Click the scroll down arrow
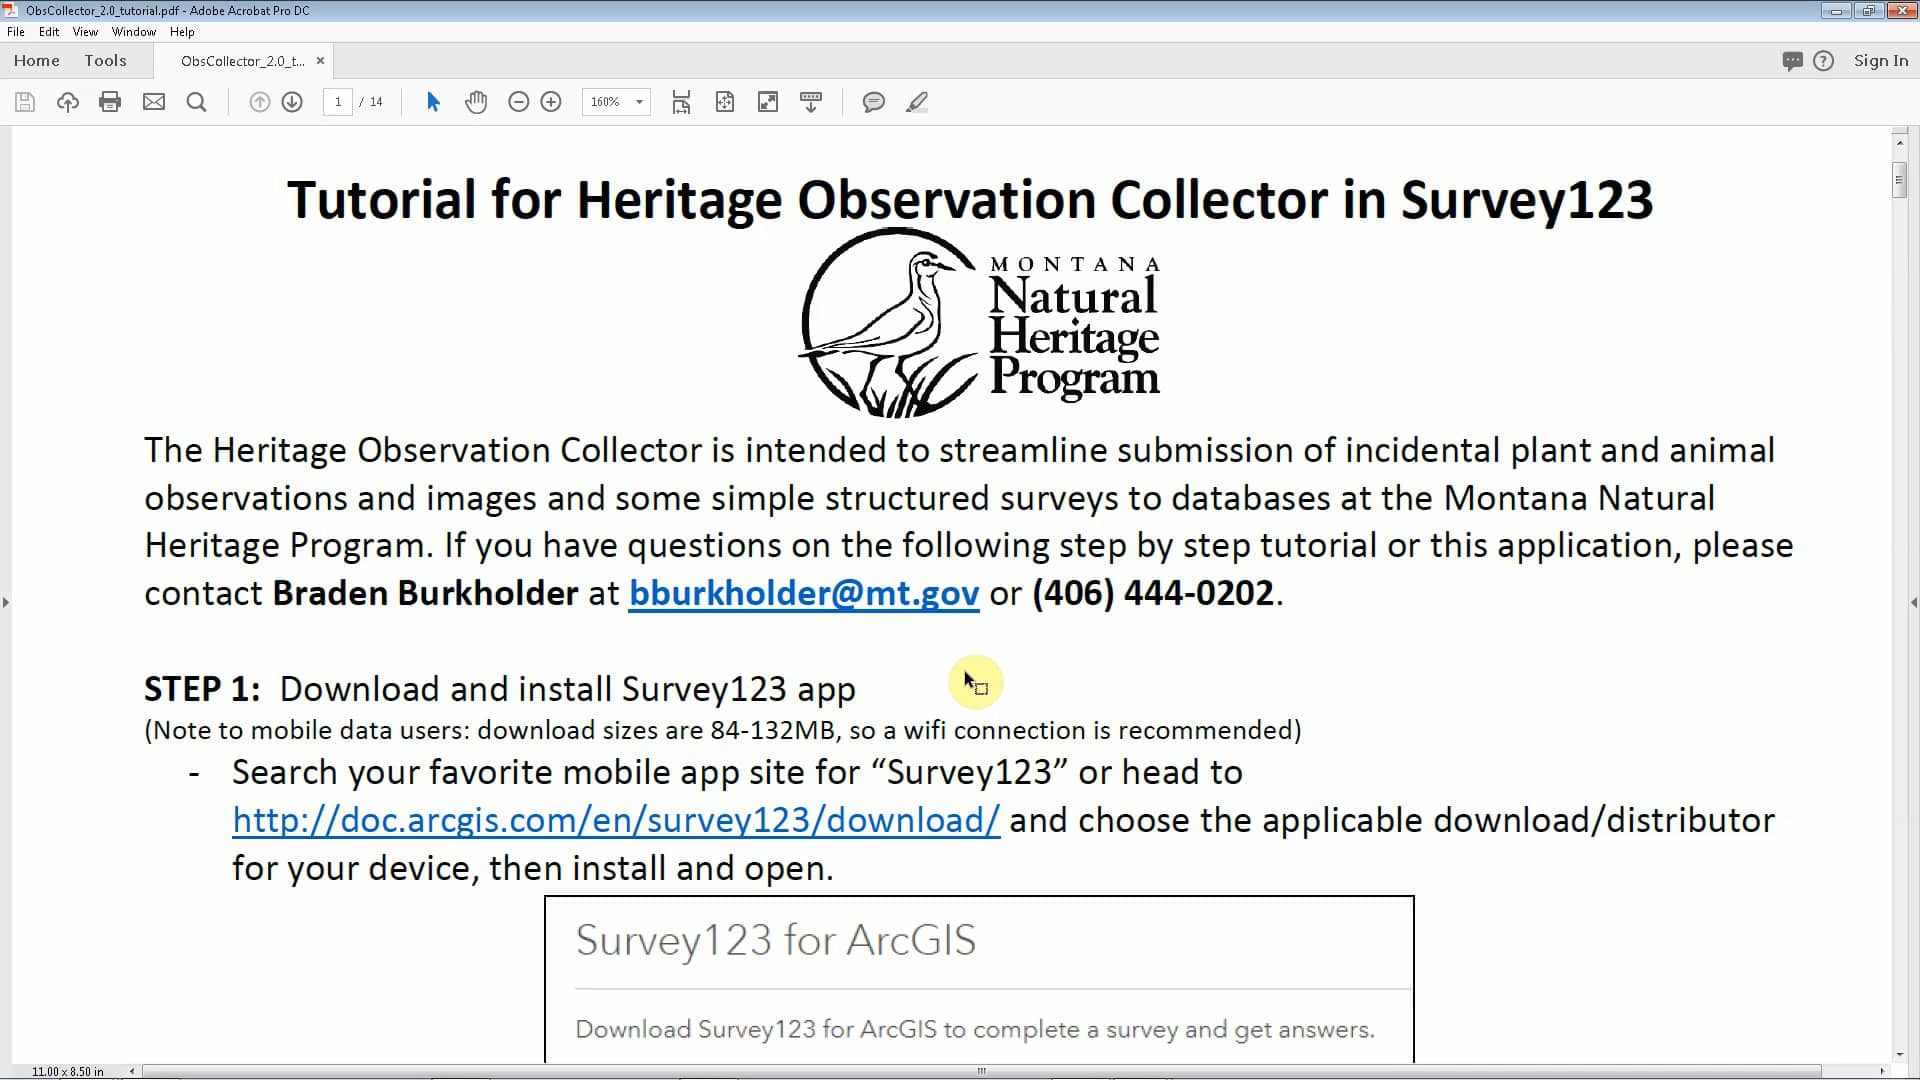 coord(1899,1054)
